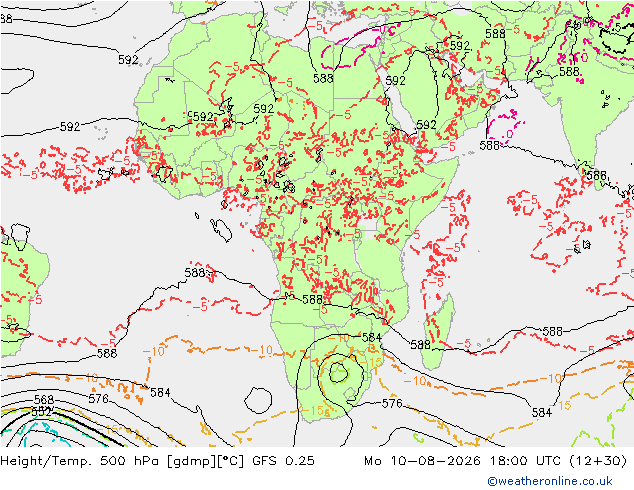Click the '552' height contour label
Image resolution: width=634 pixels, height=490 pixels.
(41, 412)
